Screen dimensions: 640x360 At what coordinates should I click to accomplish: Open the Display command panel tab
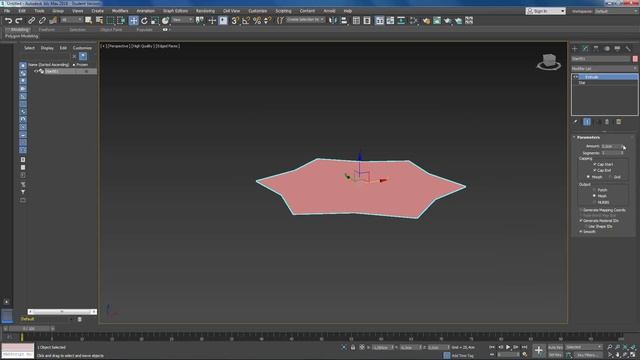[617, 49]
